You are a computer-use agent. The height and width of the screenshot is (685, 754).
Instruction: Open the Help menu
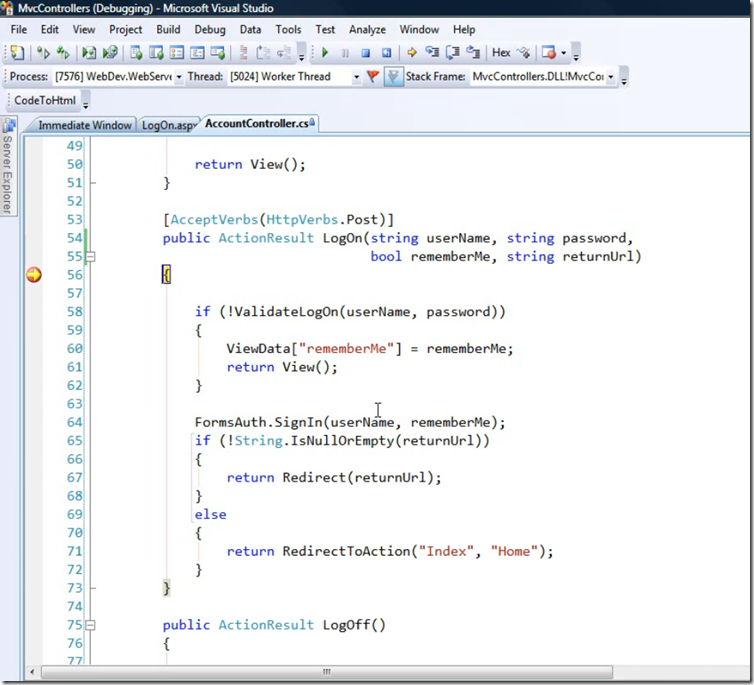464,29
